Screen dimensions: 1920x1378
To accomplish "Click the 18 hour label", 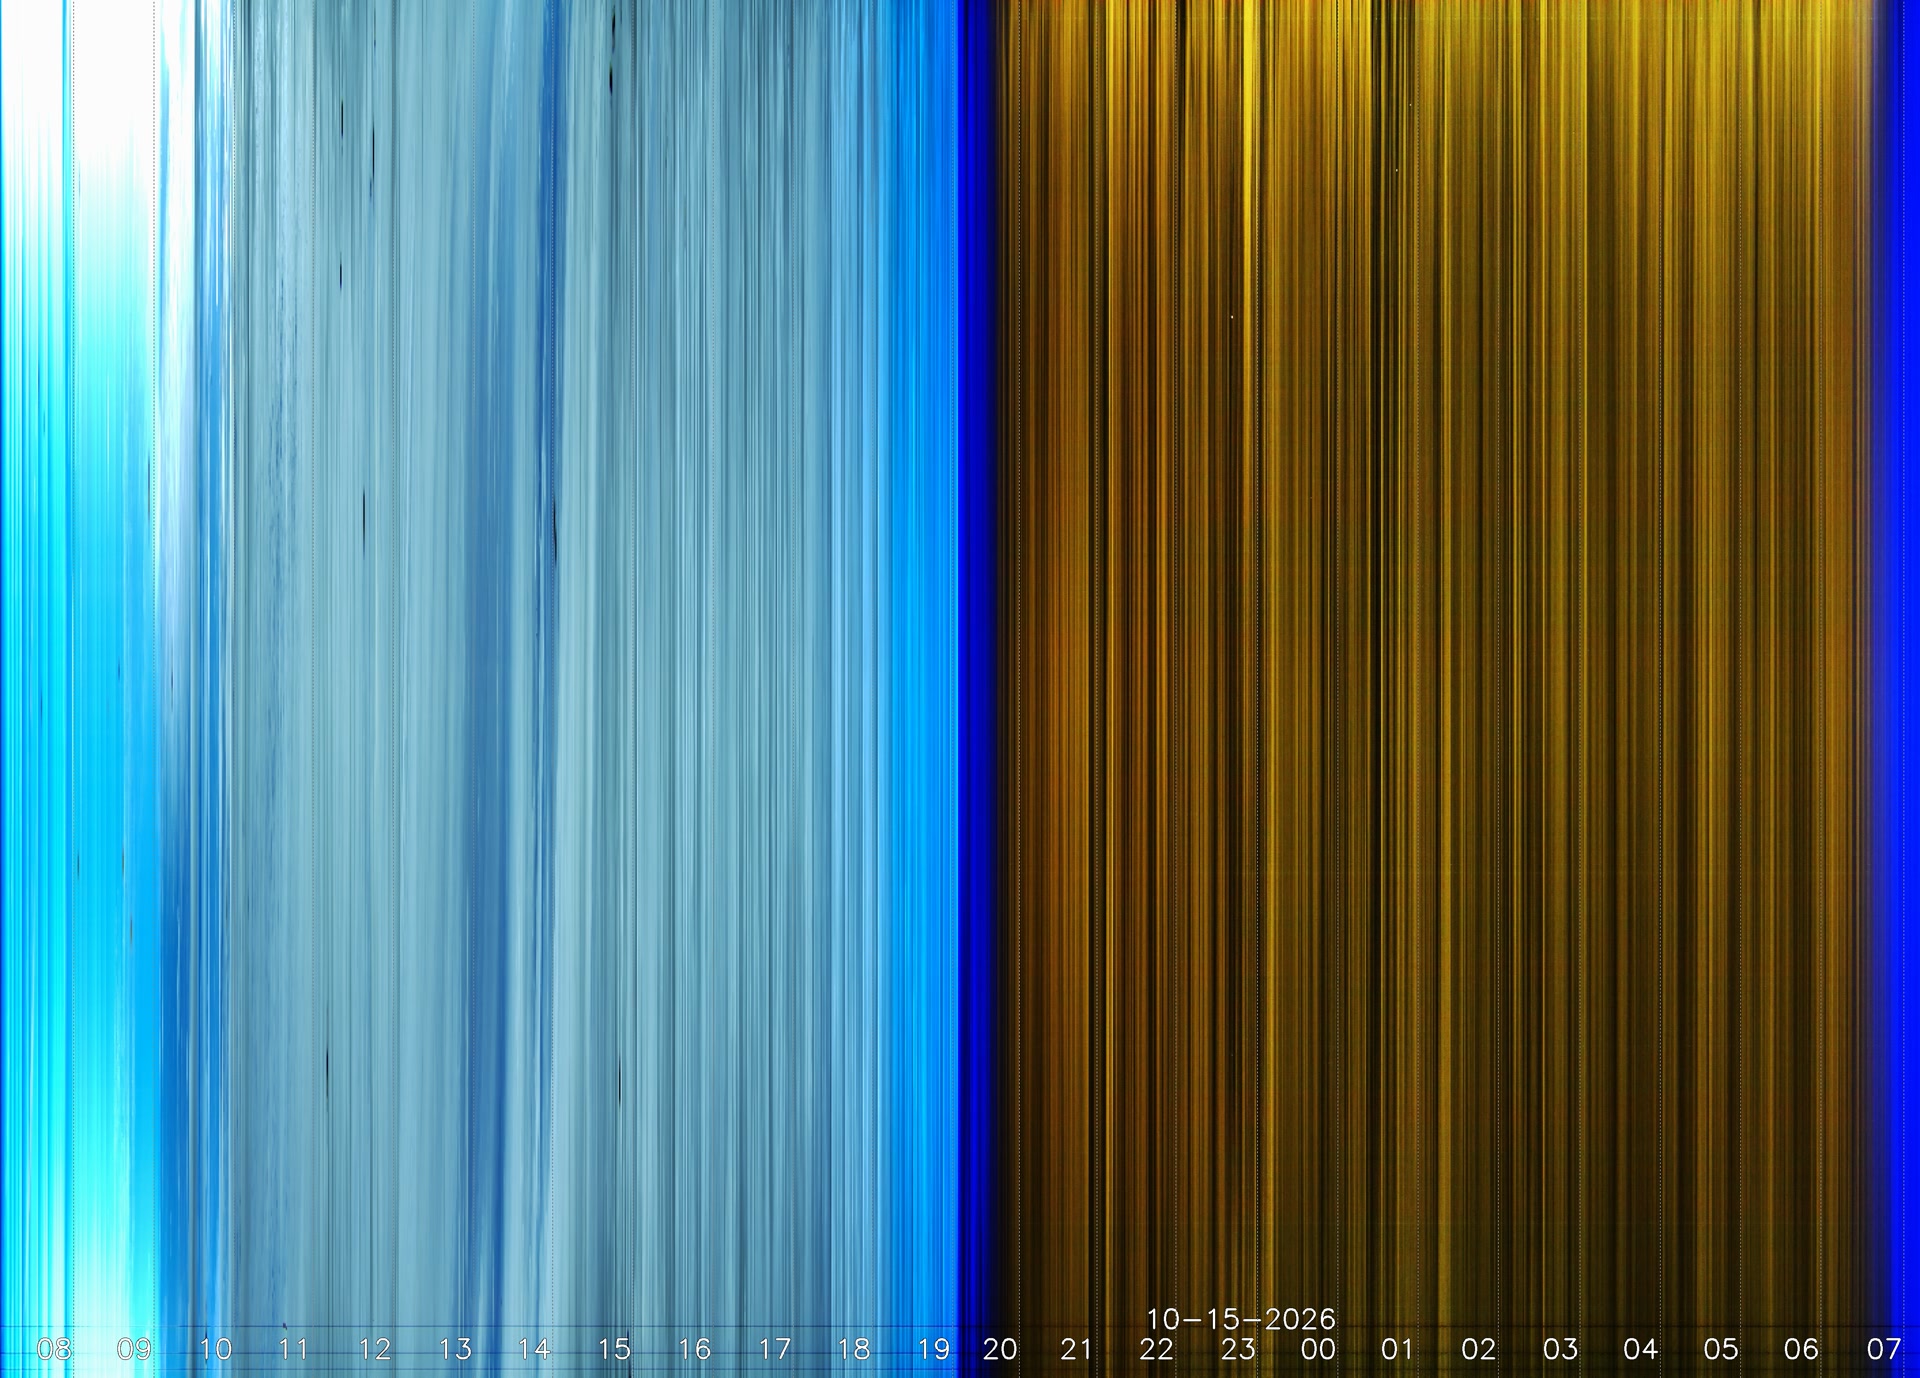I will point(854,1349).
